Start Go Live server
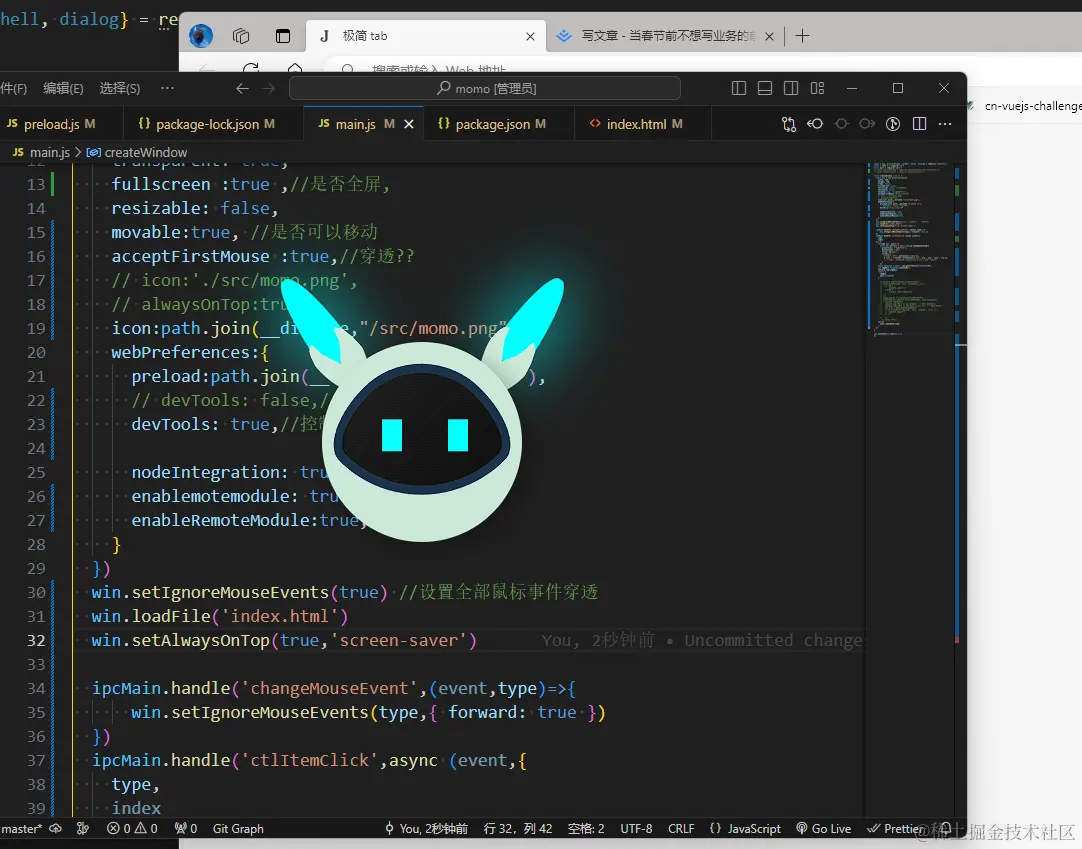This screenshot has width=1082, height=849. click(823, 829)
